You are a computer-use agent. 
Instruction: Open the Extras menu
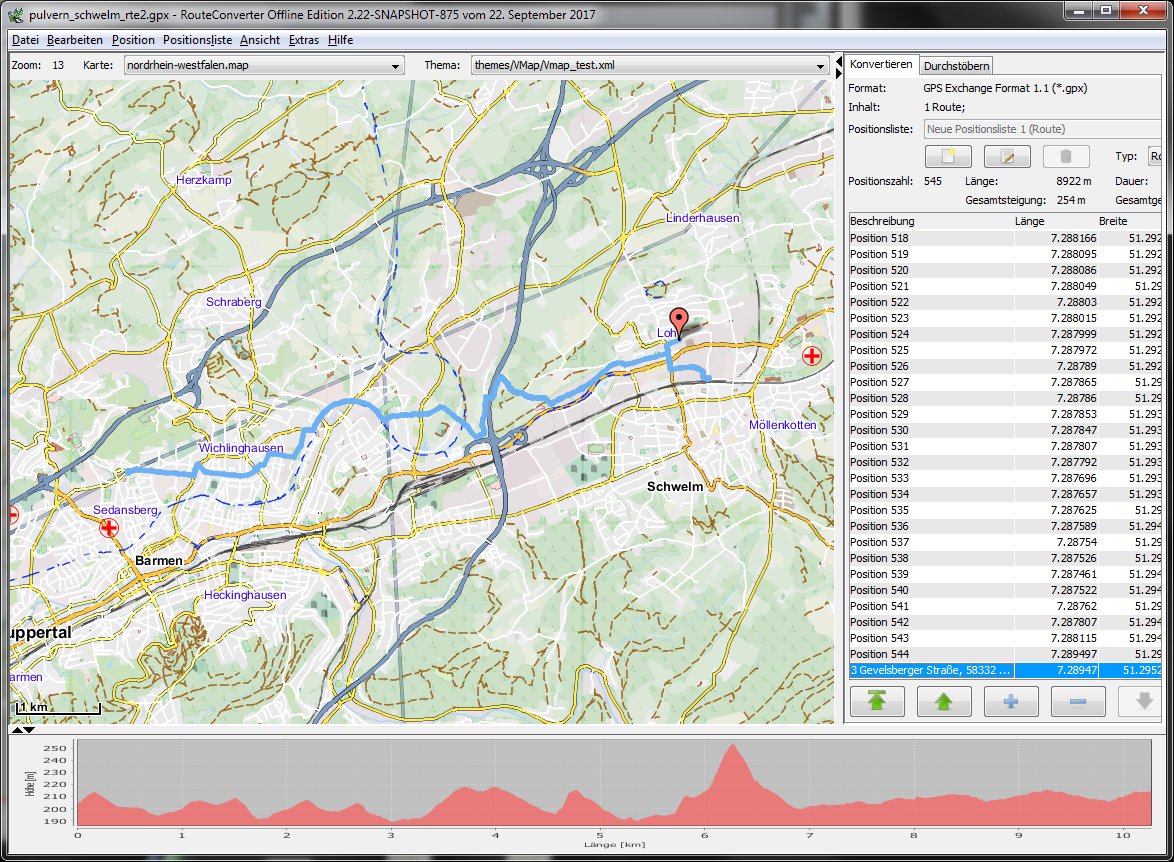point(304,40)
